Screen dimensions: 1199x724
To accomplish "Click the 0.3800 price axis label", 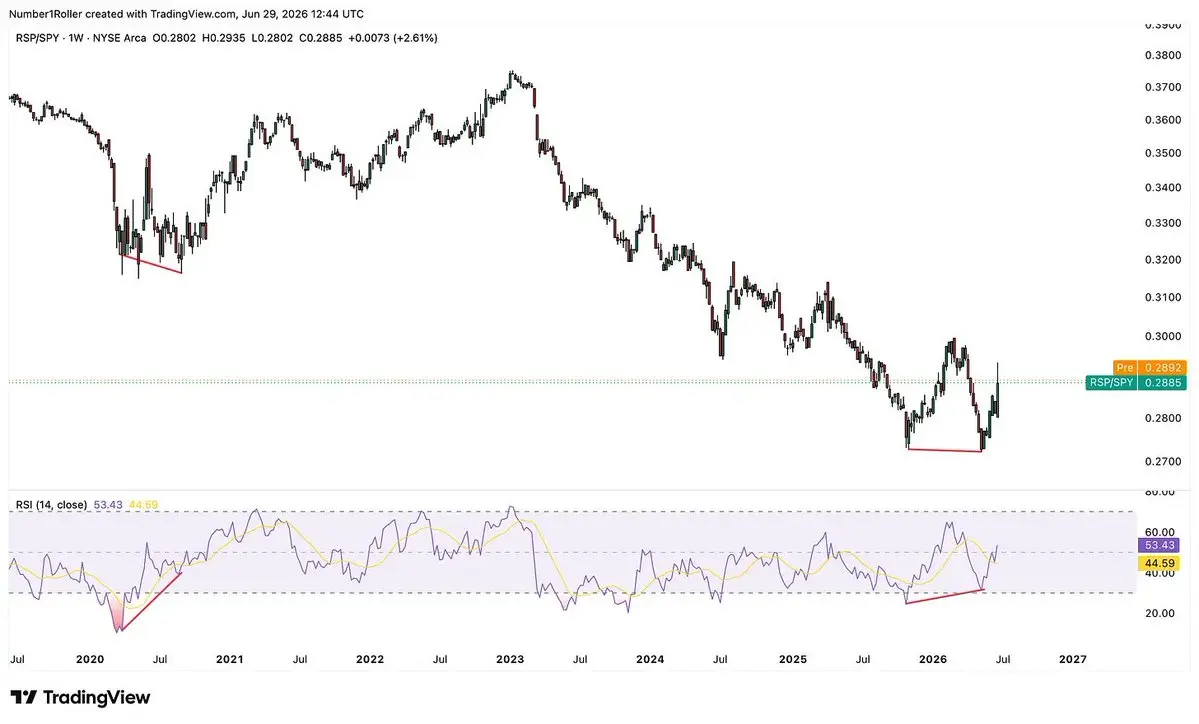I will [x=1163, y=55].
